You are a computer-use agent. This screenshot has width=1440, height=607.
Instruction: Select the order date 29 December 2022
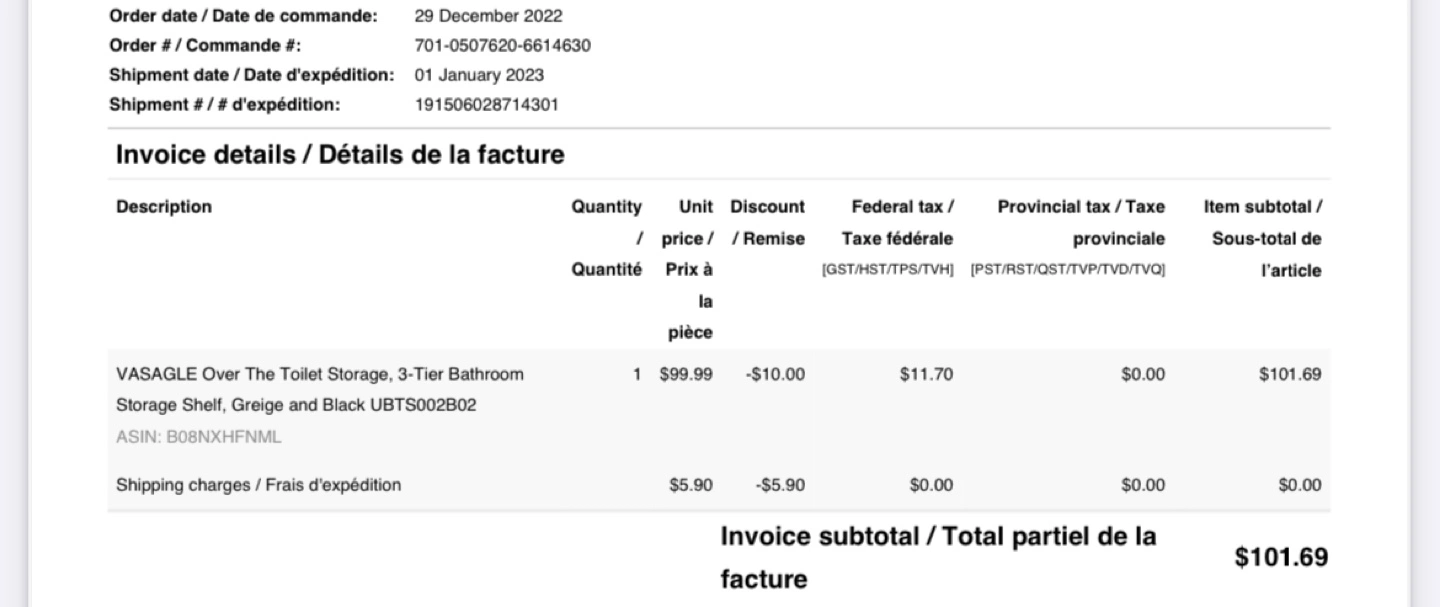coord(488,17)
